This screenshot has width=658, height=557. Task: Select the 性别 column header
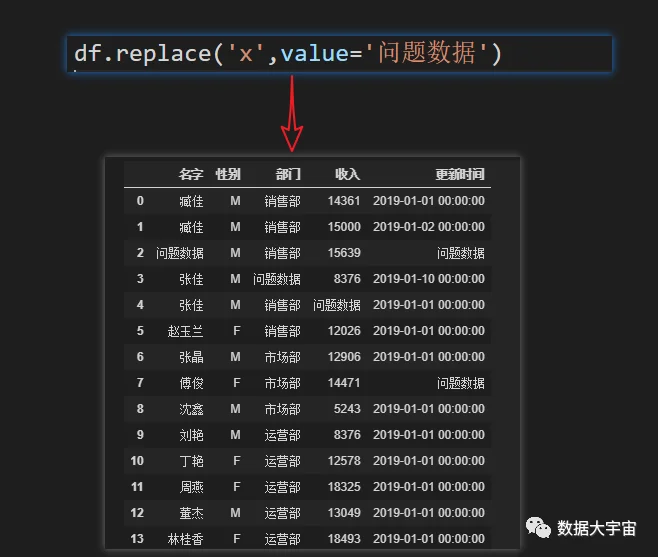(228, 174)
